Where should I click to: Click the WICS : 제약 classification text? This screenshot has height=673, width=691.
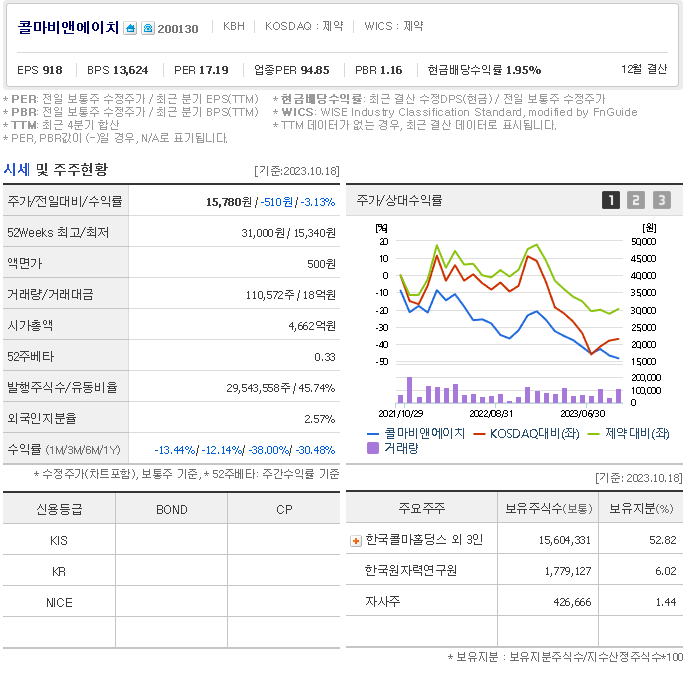tap(394, 26)
